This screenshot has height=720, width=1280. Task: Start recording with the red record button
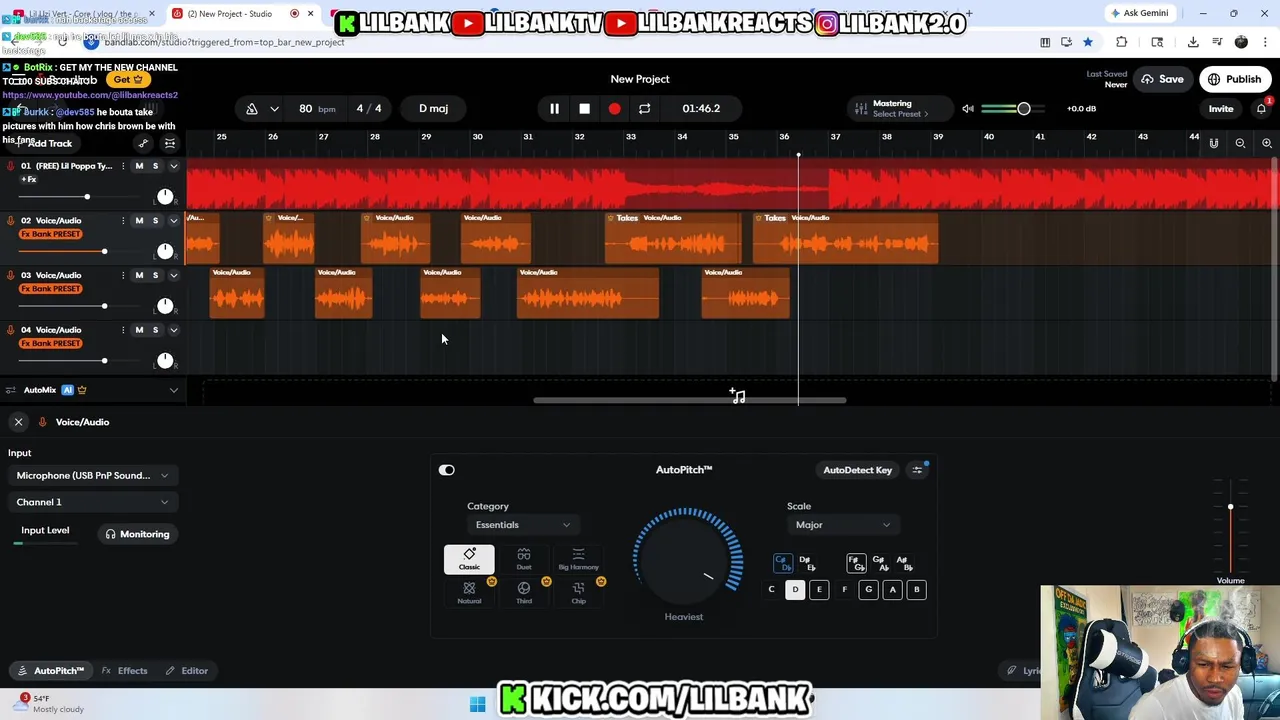click(614, 108)
